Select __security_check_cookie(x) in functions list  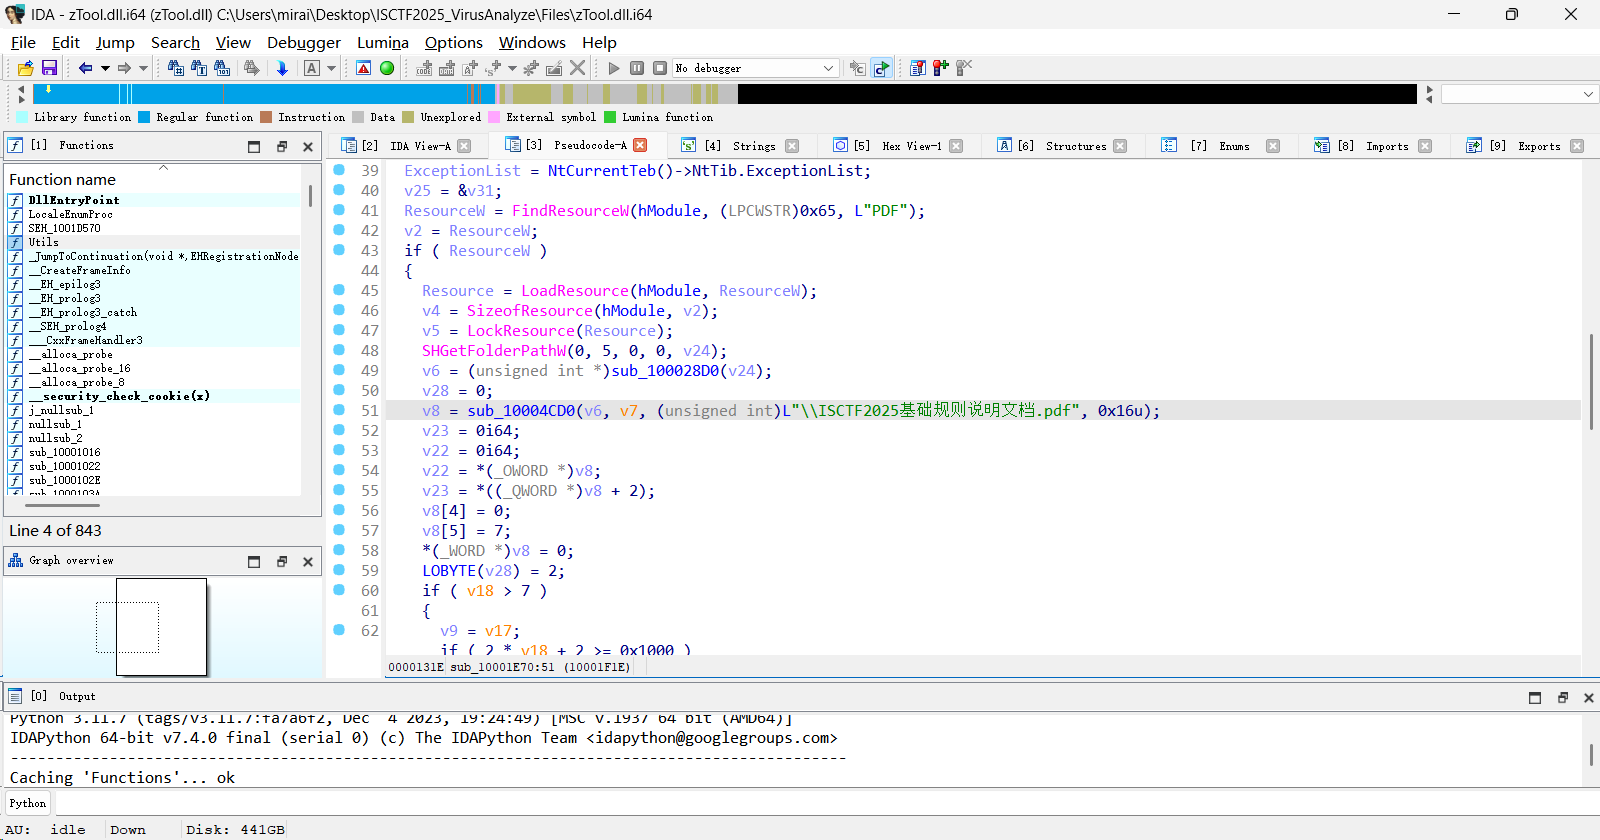[x=119, y=396]
